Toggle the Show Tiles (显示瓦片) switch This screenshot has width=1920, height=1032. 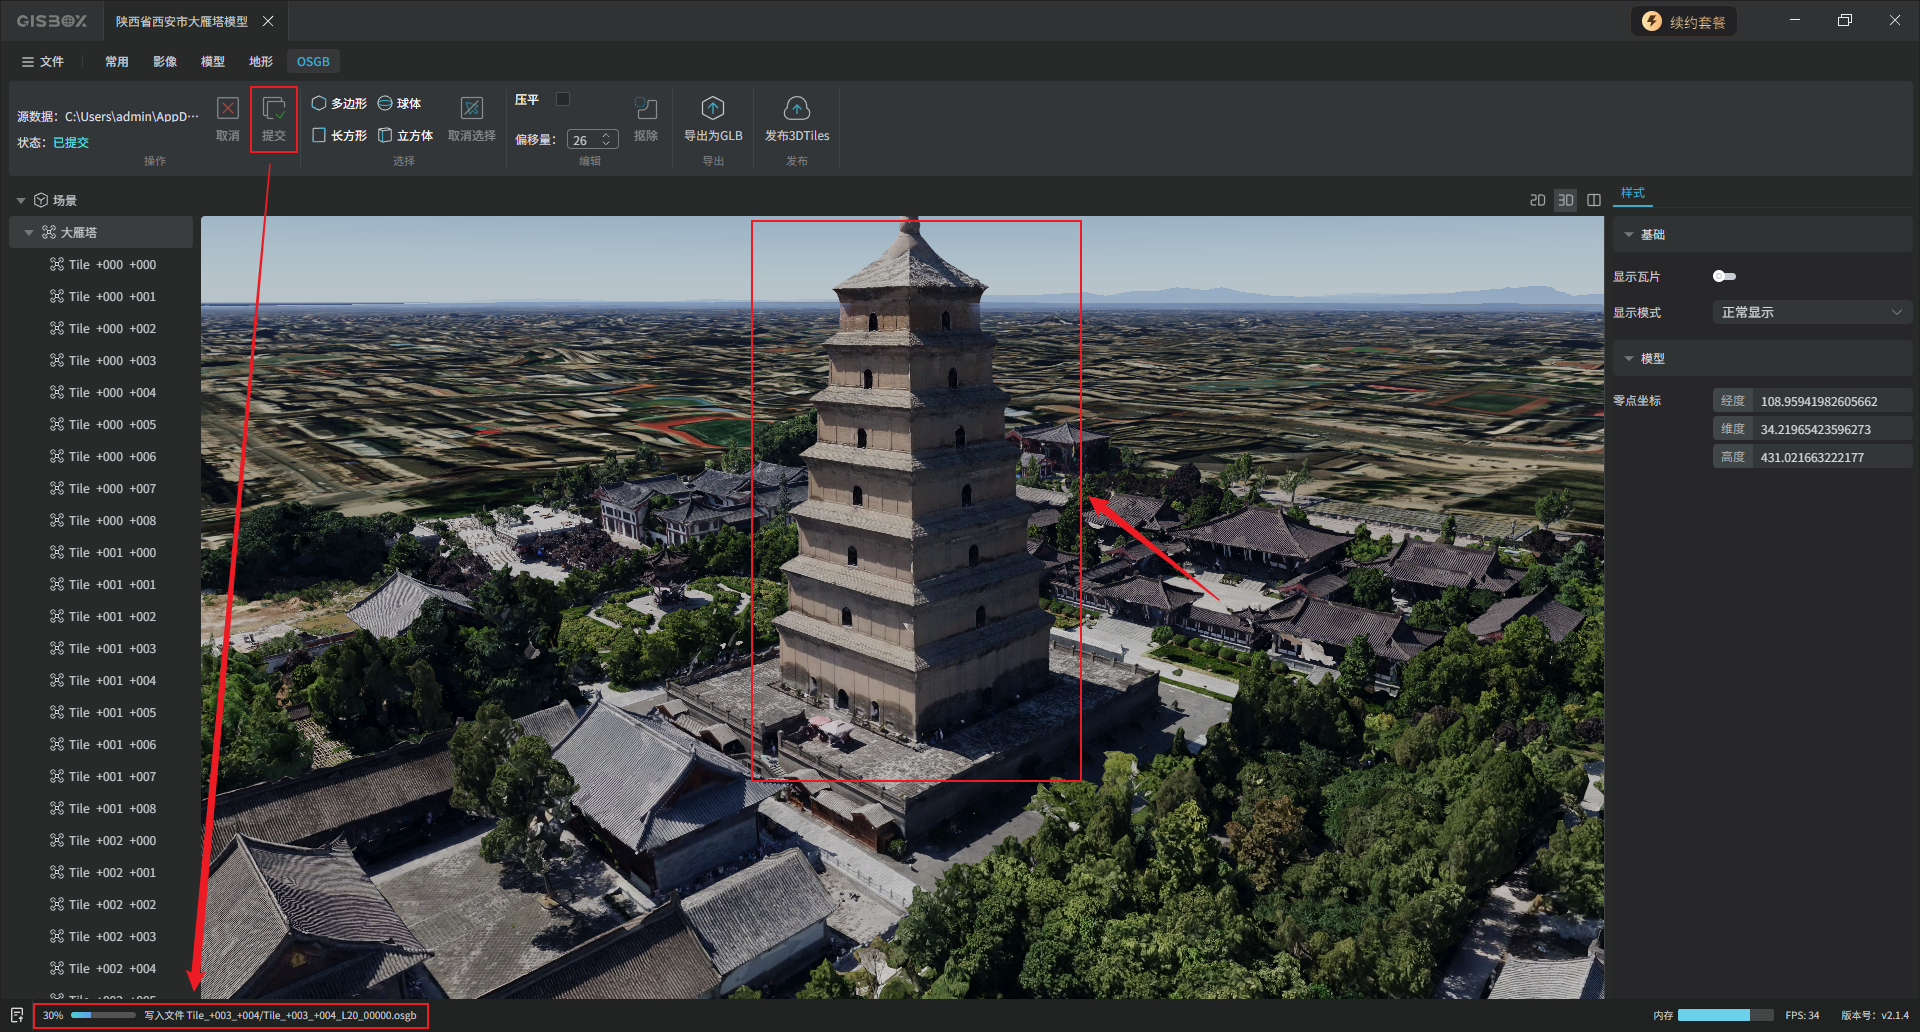tap(1724, 276)
